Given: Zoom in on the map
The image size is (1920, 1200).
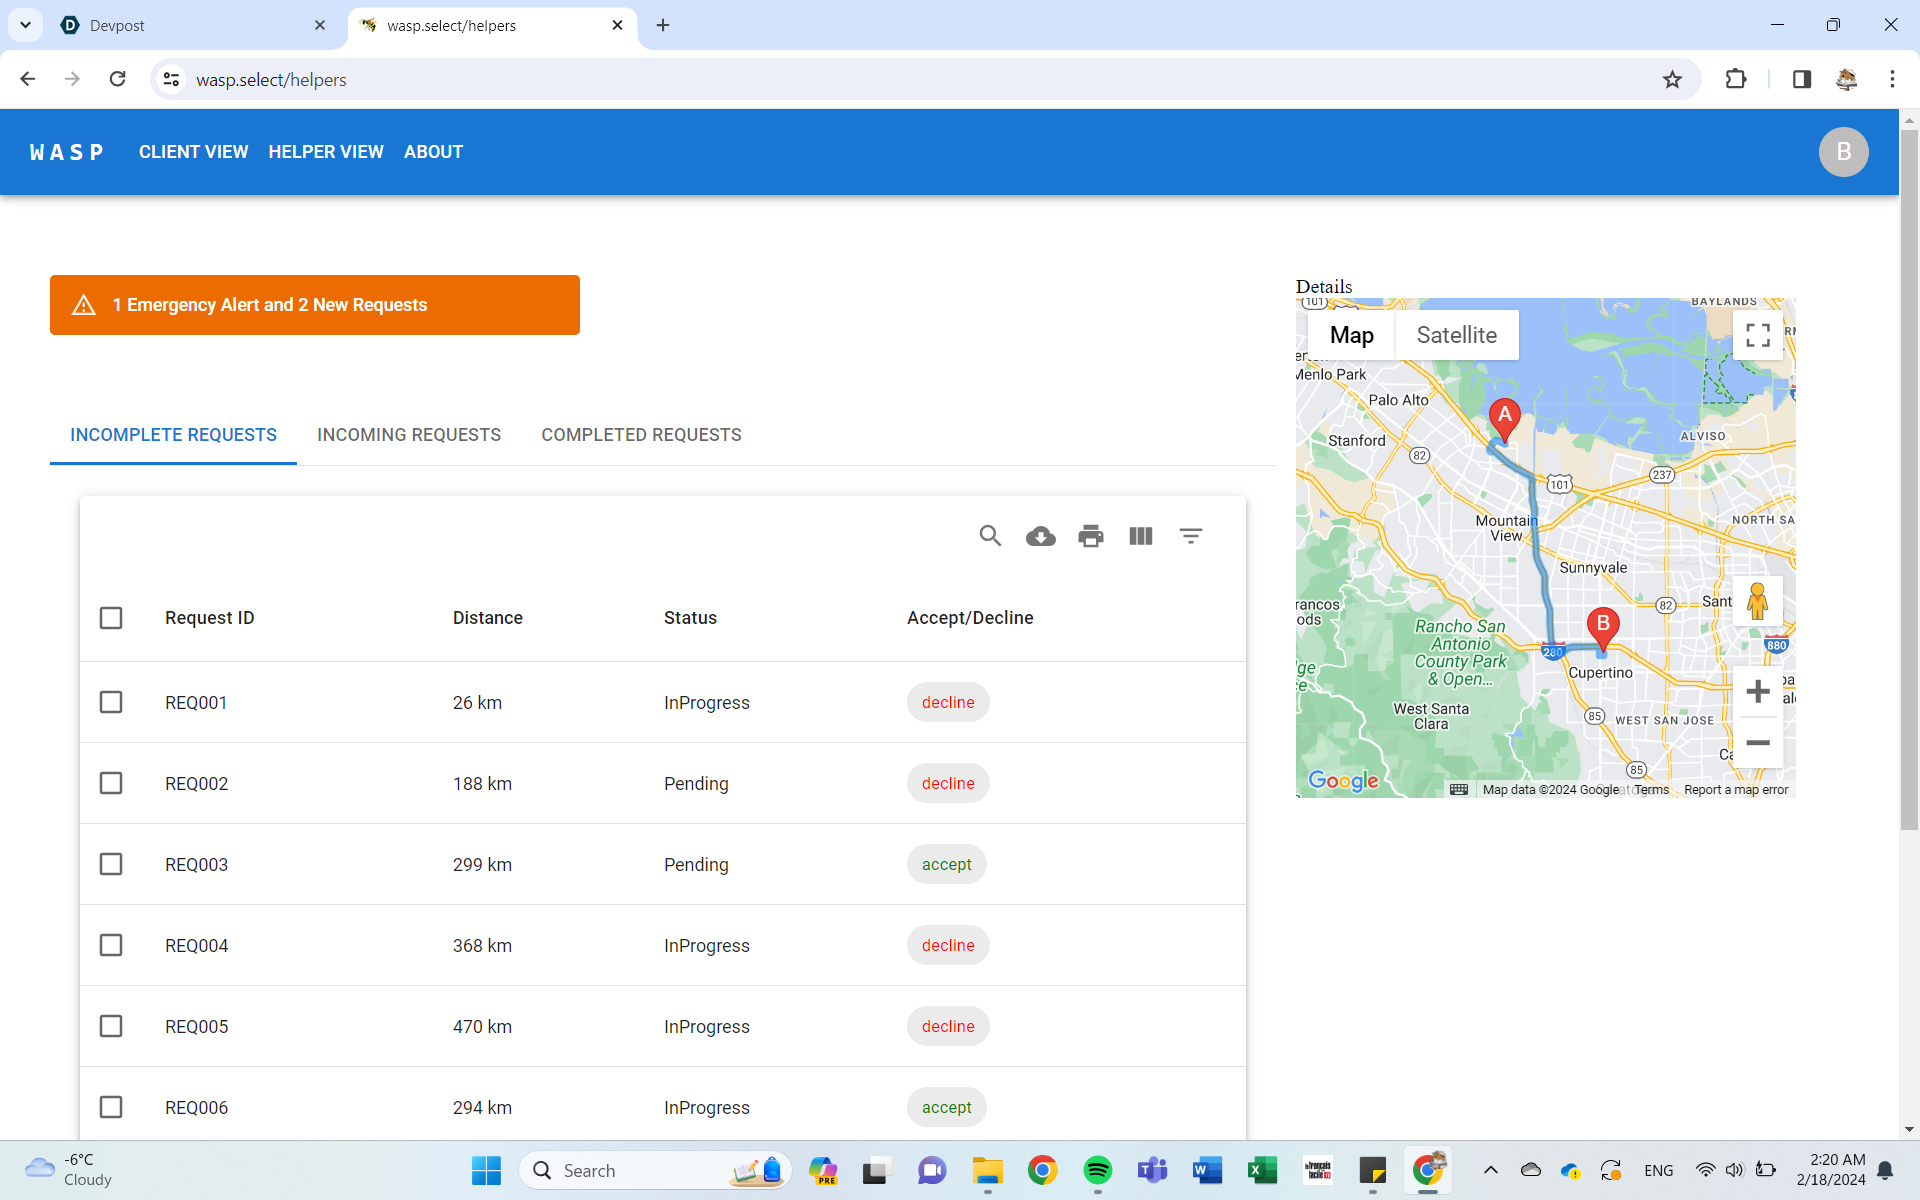Looking at the screenshot, I should pos(1757,691).
